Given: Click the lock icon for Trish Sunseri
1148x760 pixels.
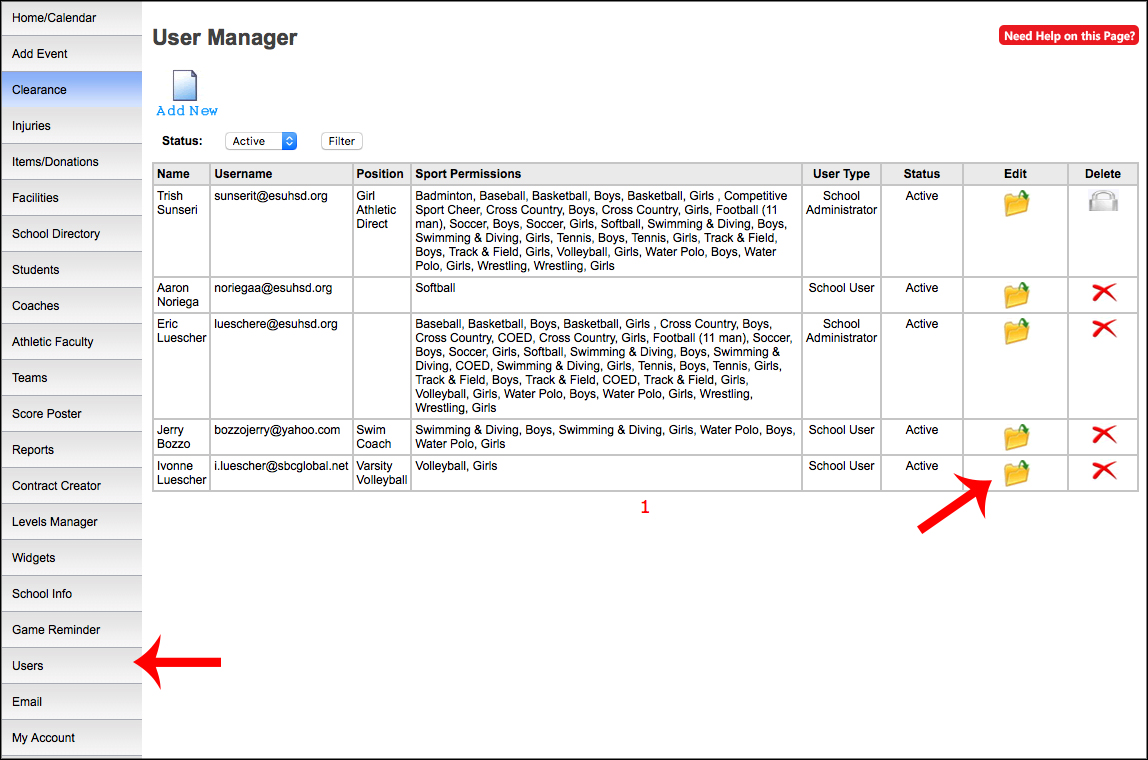Looking at the screenshot, I should tap(1103, 200).
